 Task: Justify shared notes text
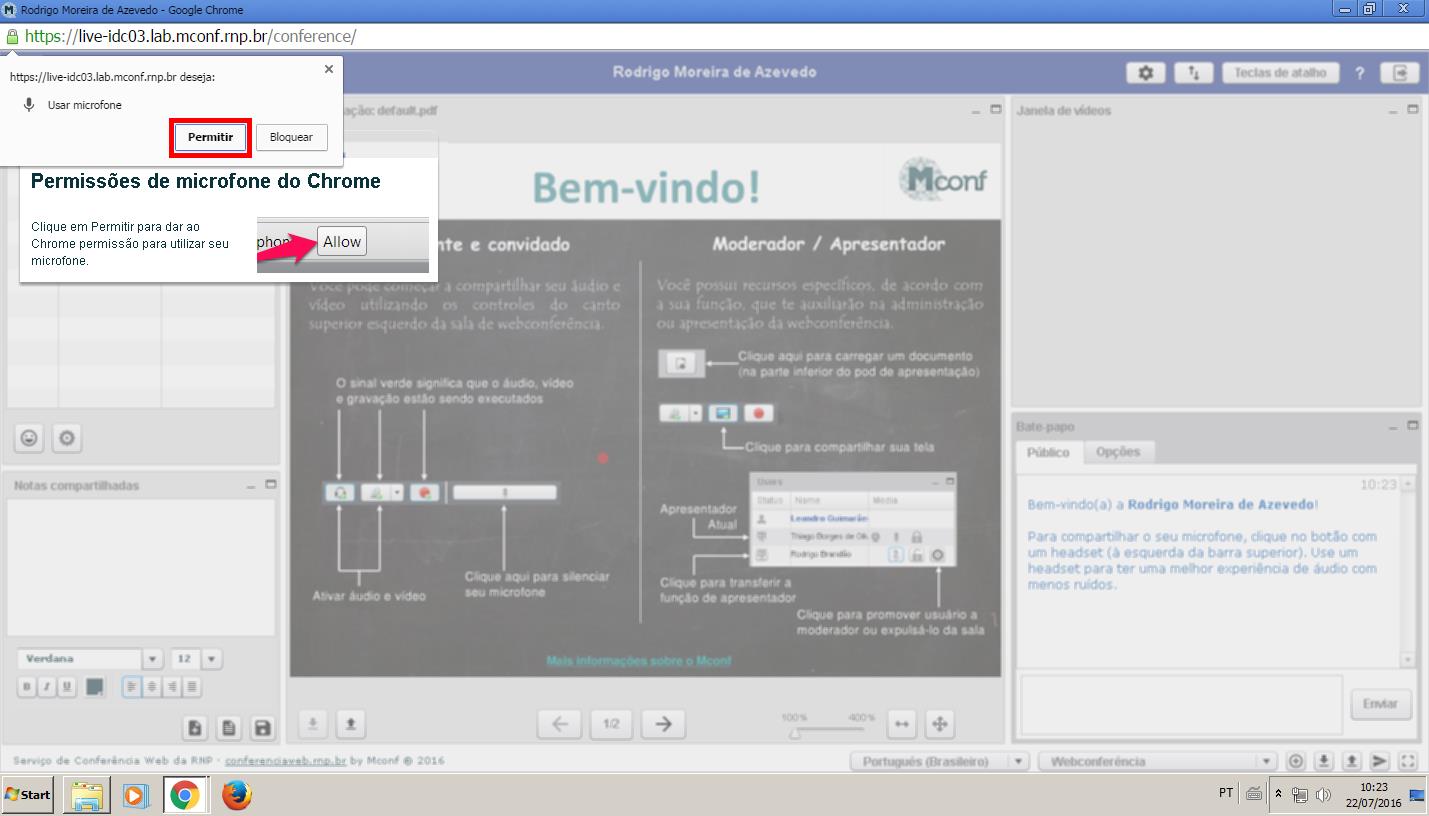click(x=192, y=687)
